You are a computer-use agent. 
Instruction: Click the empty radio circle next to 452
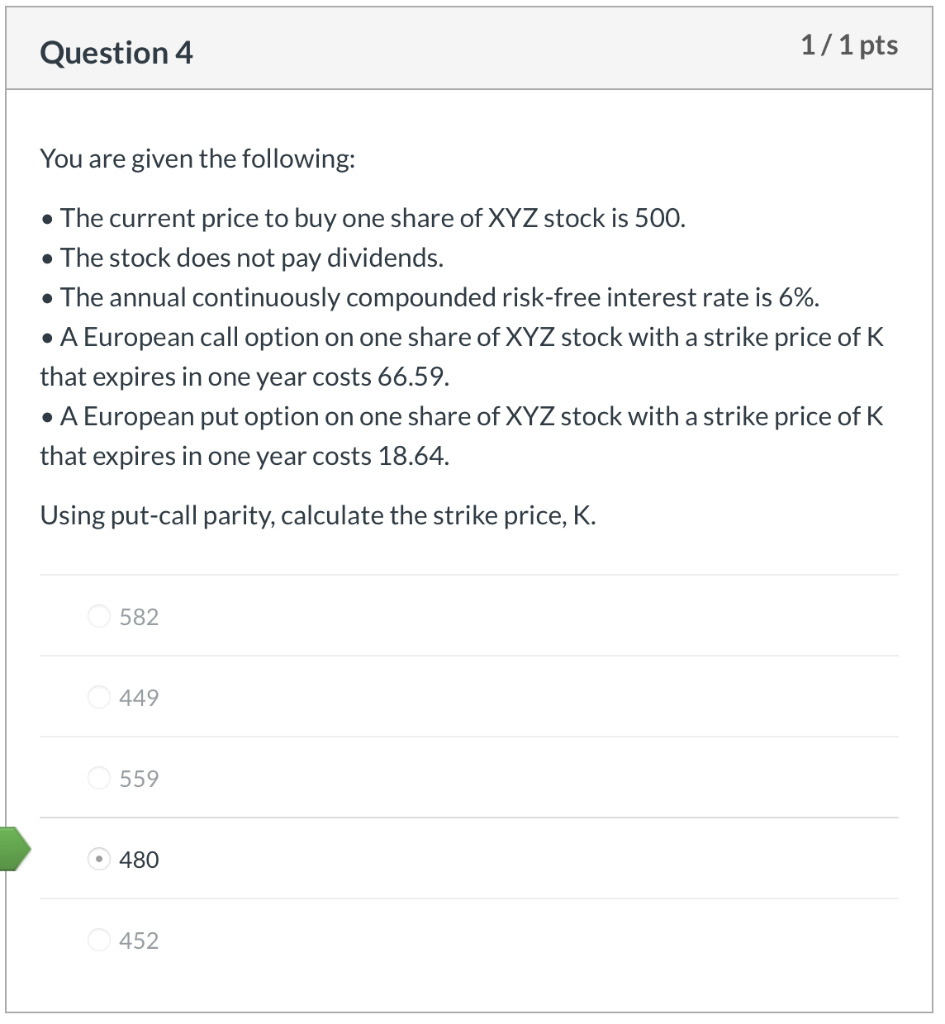99,940
